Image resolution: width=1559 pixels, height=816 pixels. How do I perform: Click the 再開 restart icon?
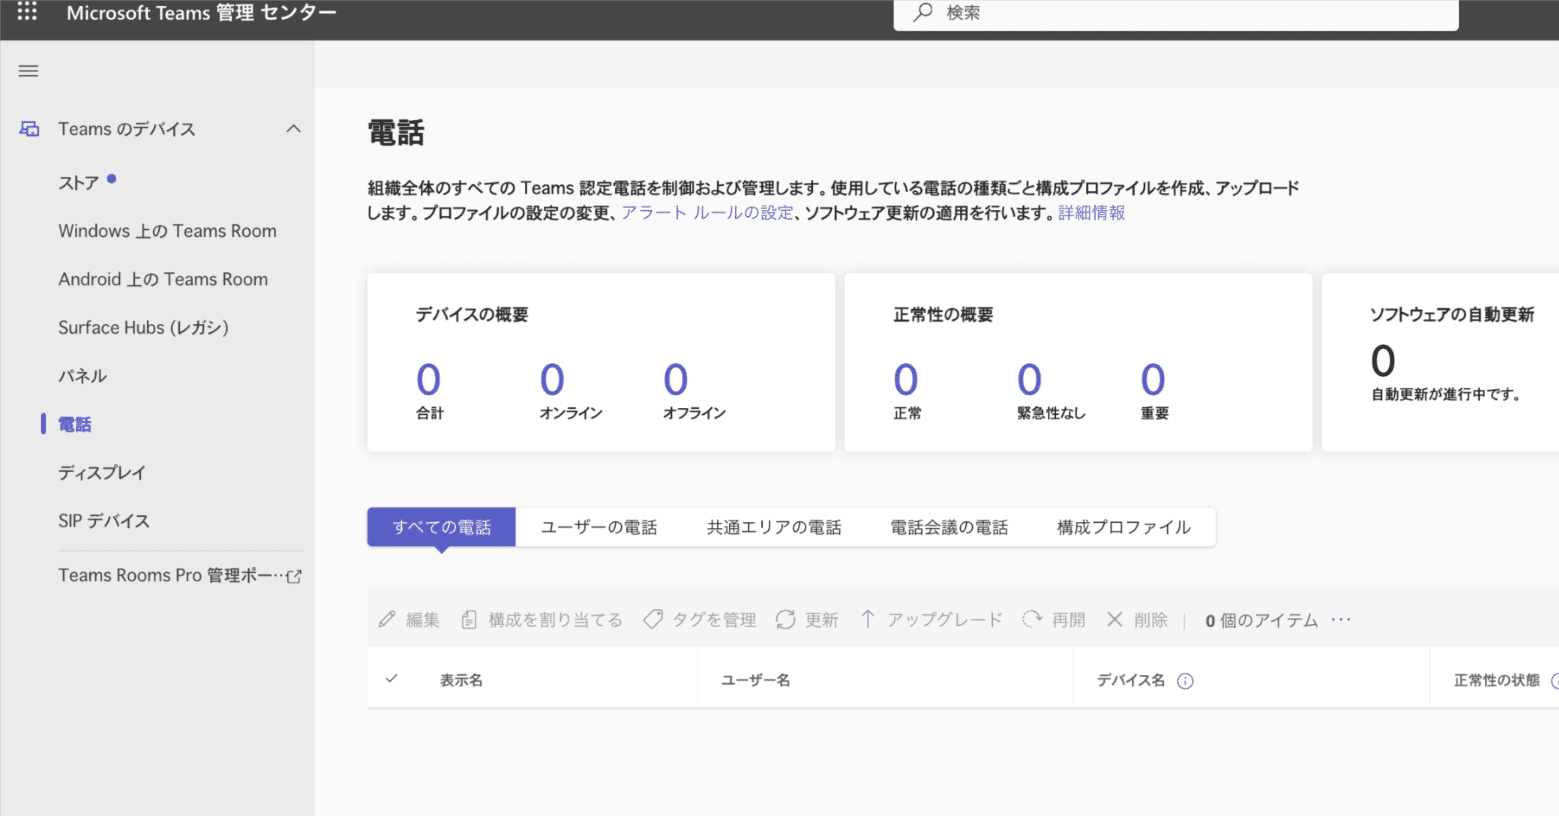(1031, 619)
